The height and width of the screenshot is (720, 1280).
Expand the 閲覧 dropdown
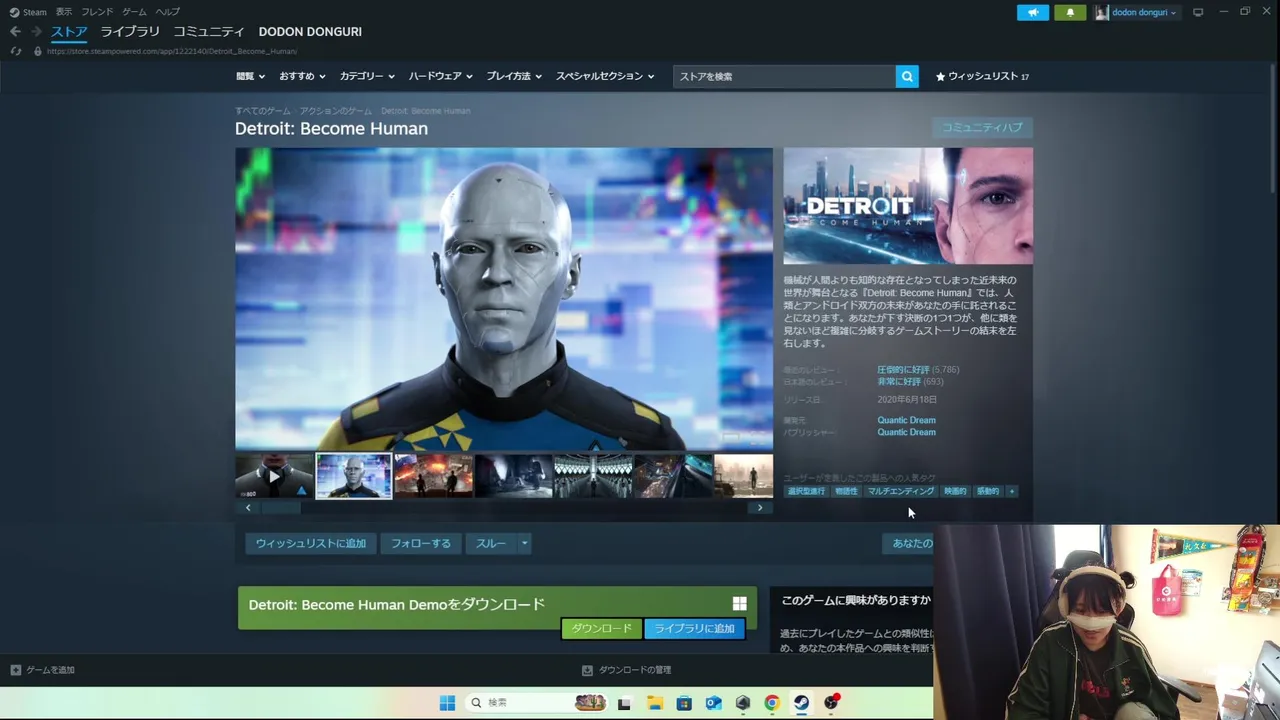[250, 76]
